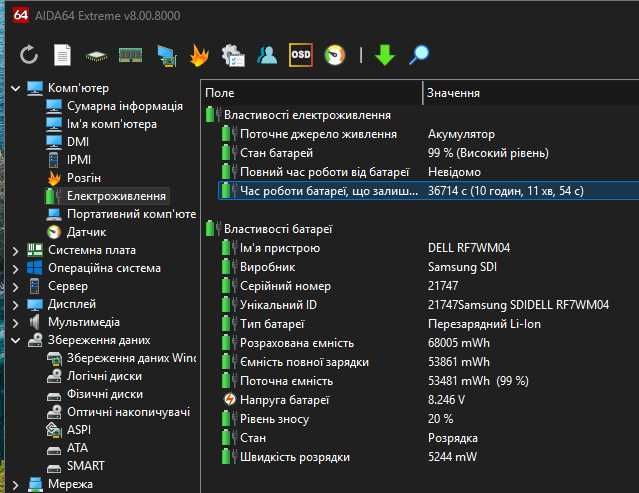Expand the Мережа tree node

click(x=15, y=484)
